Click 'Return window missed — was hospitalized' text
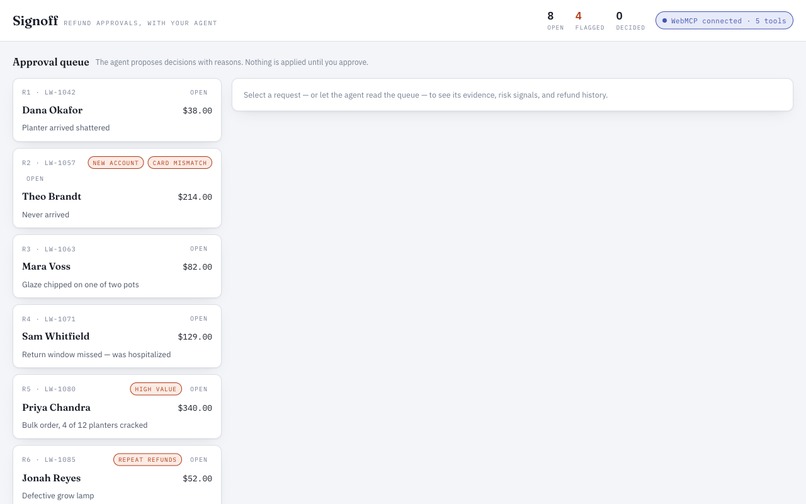Viewport: 806px width, 504px height. pyautogui.click(x=96, y=354)
